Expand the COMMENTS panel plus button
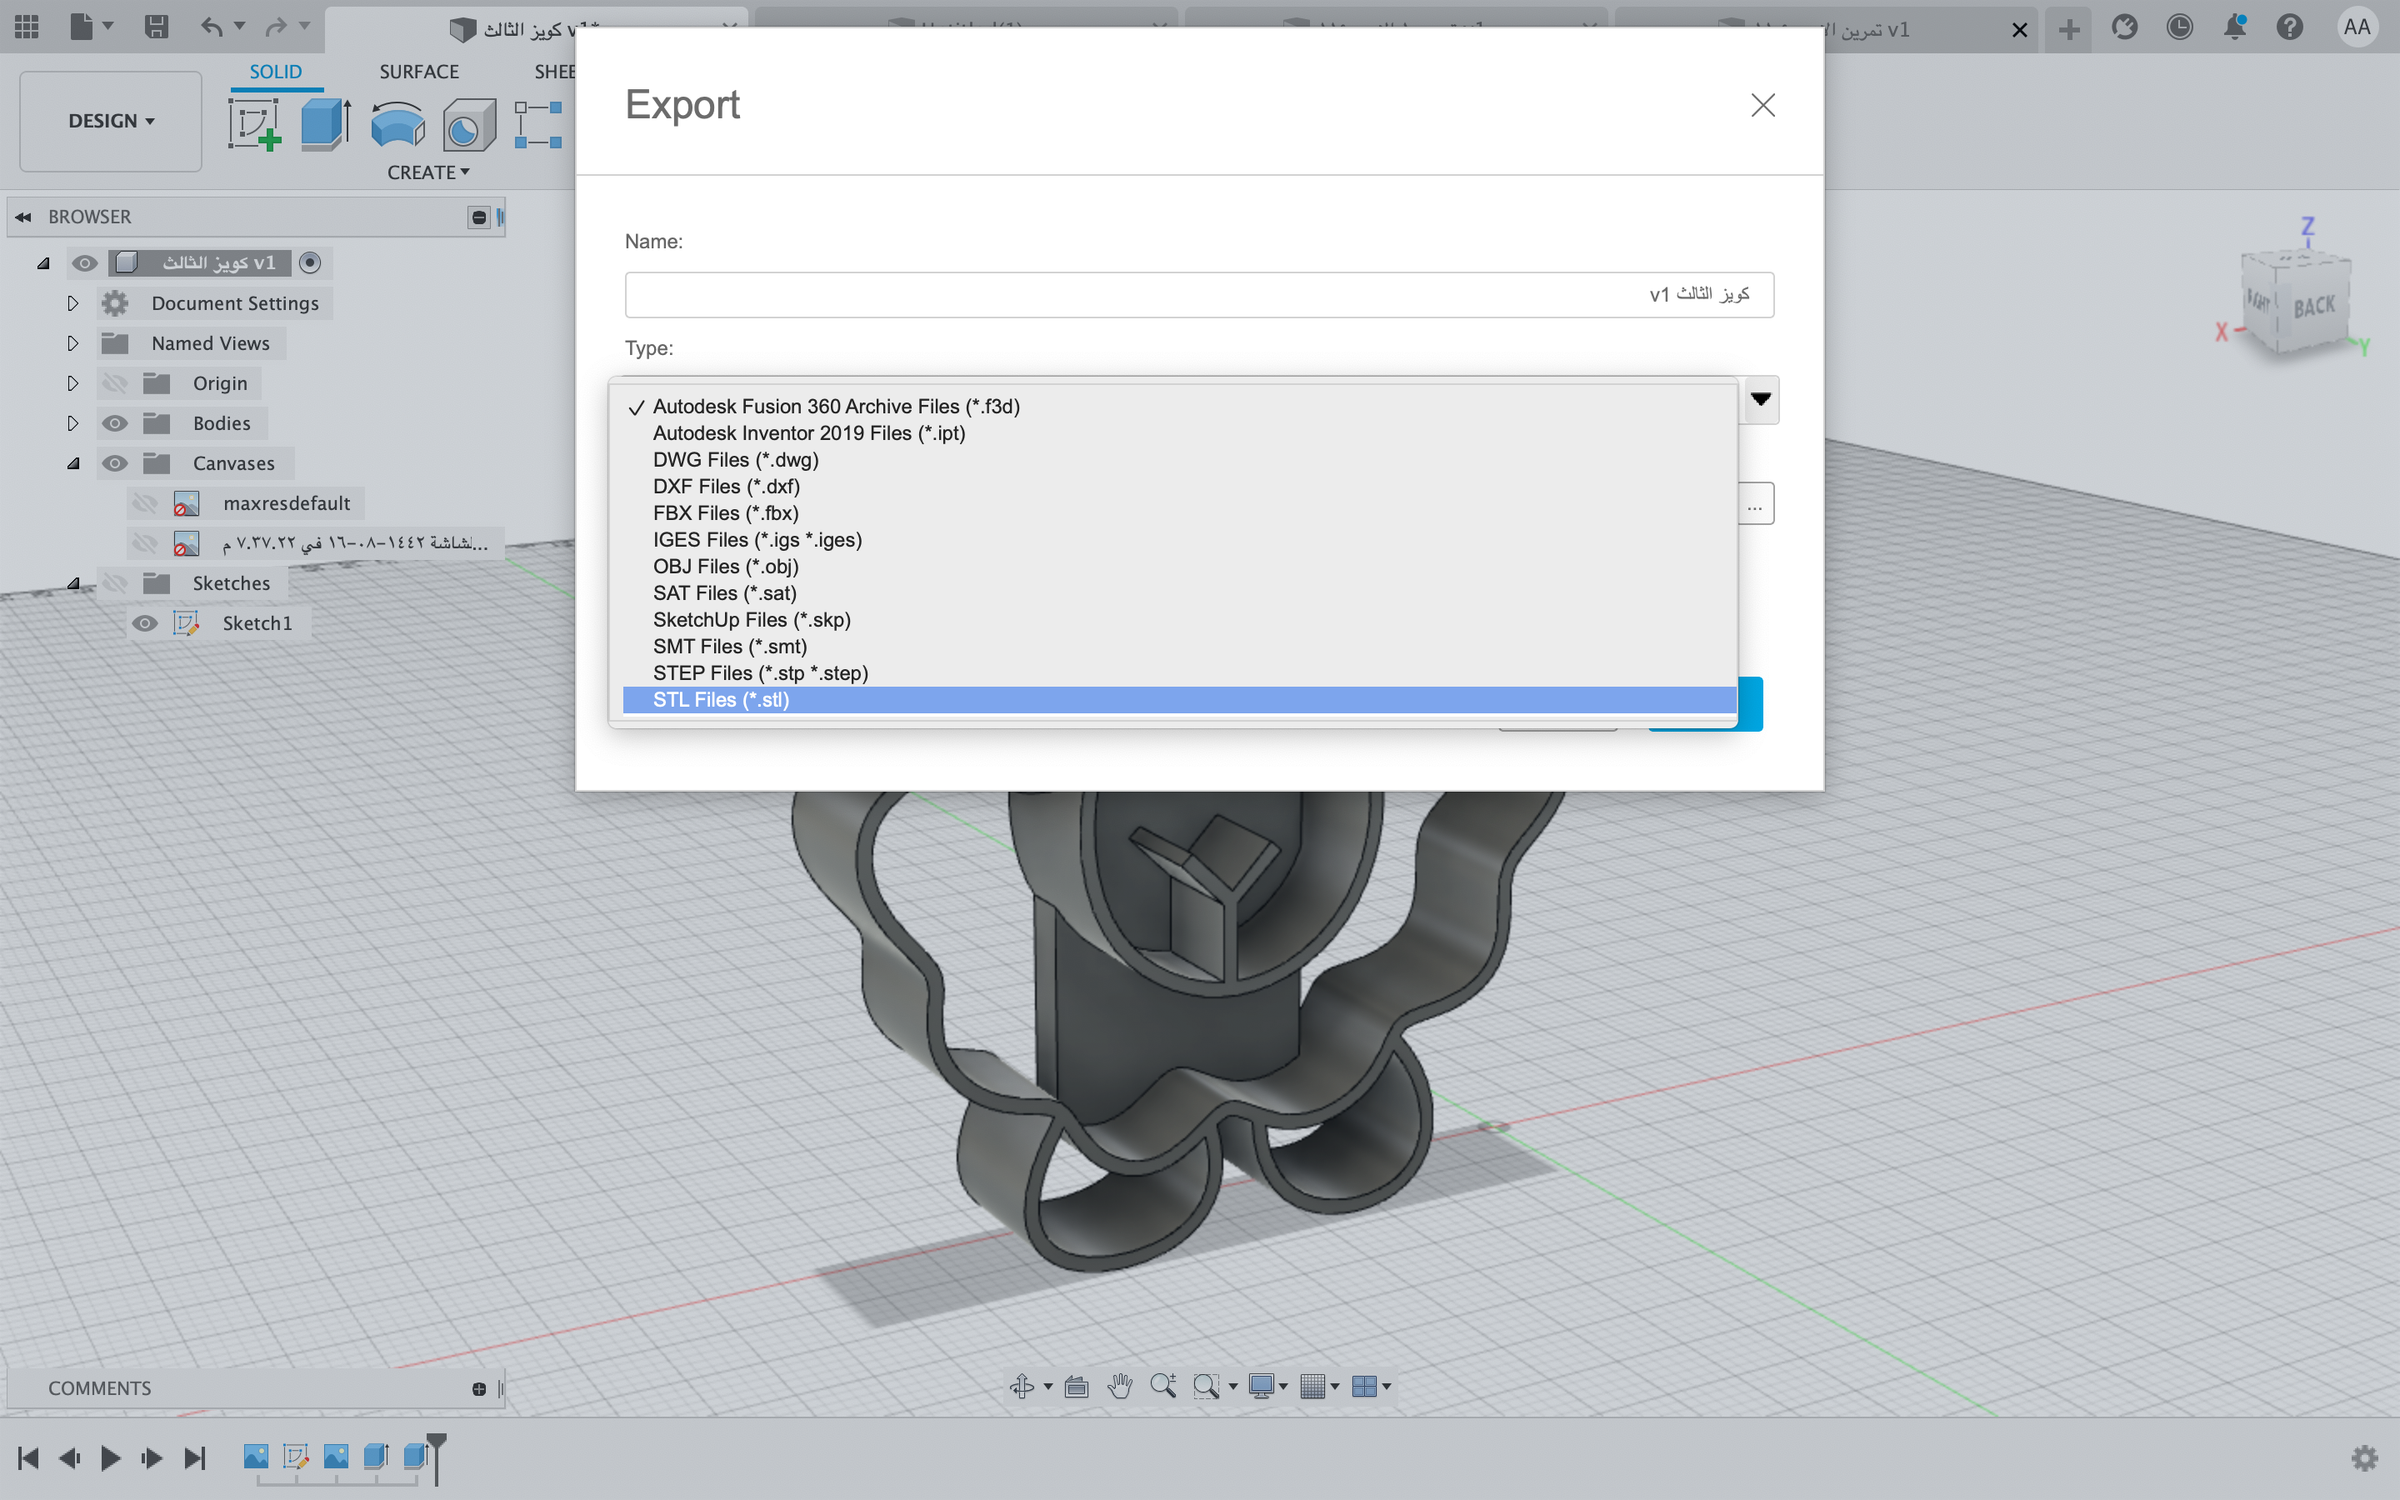 pos(479,1388)
